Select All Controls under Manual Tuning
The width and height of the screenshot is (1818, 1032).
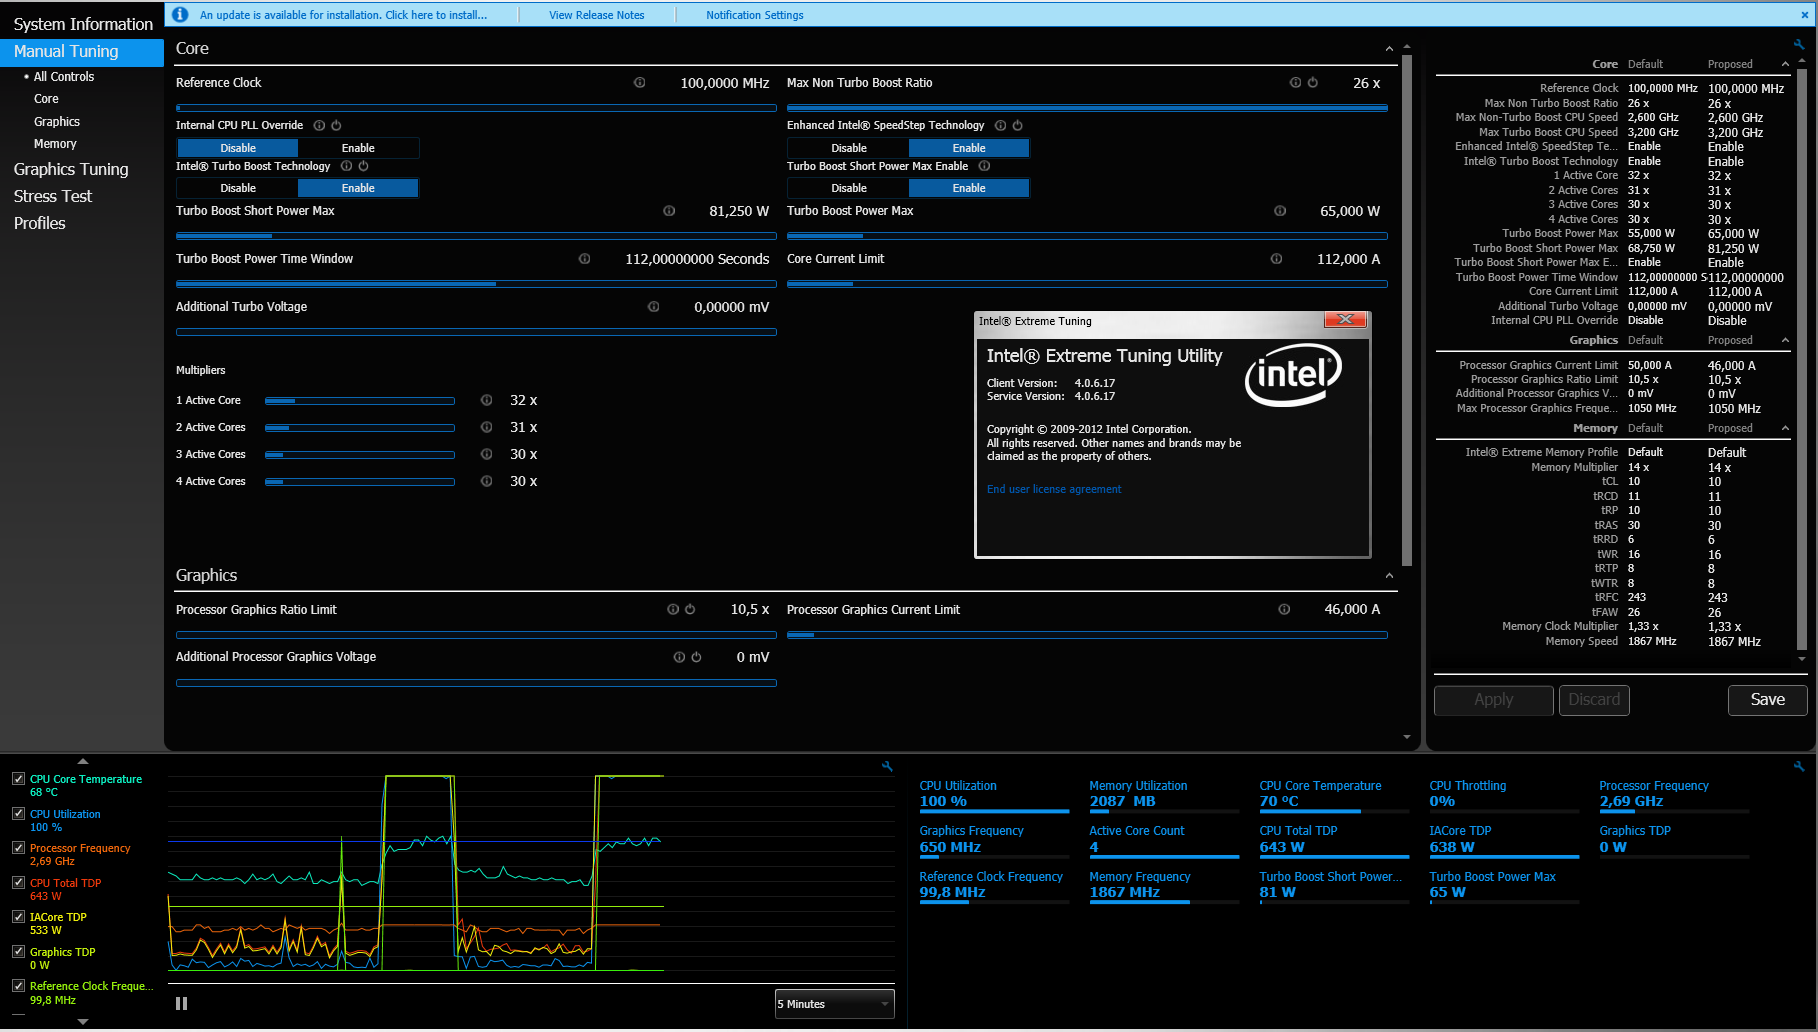[64, 77]
